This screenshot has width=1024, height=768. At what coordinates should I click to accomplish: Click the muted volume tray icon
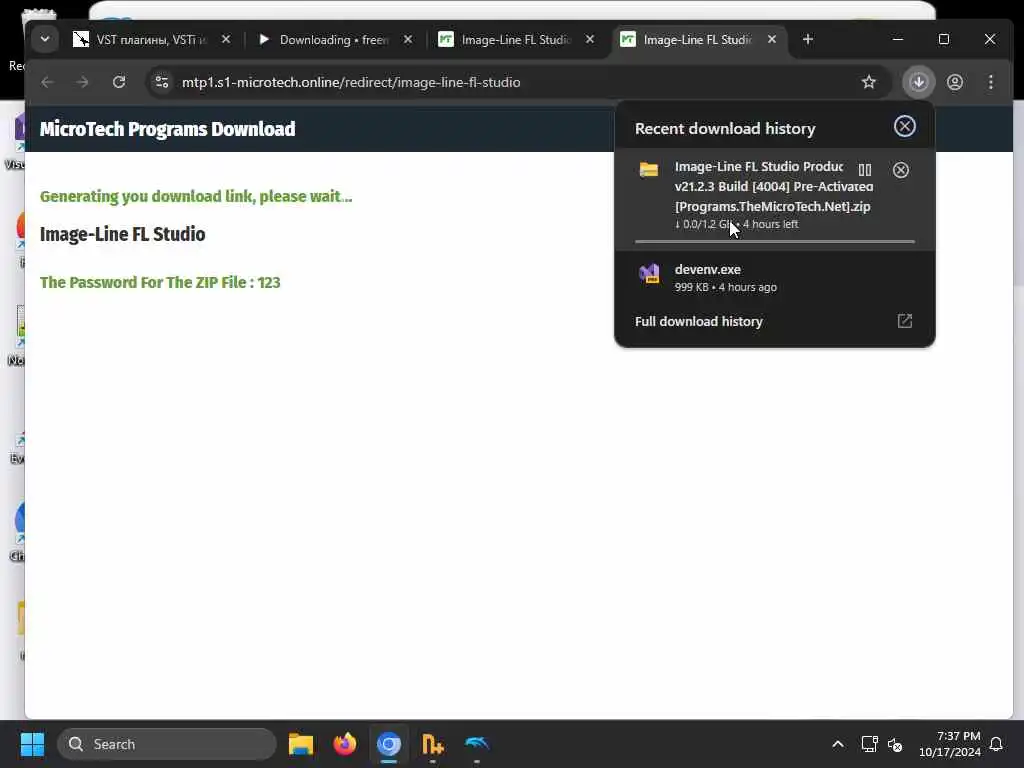coord(895,744)
